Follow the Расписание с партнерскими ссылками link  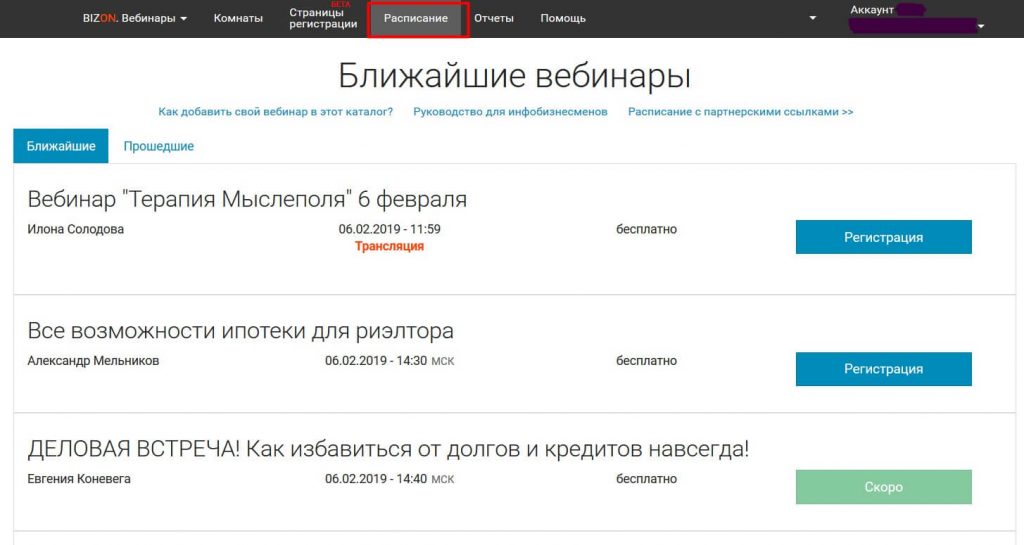click(740, 112)
